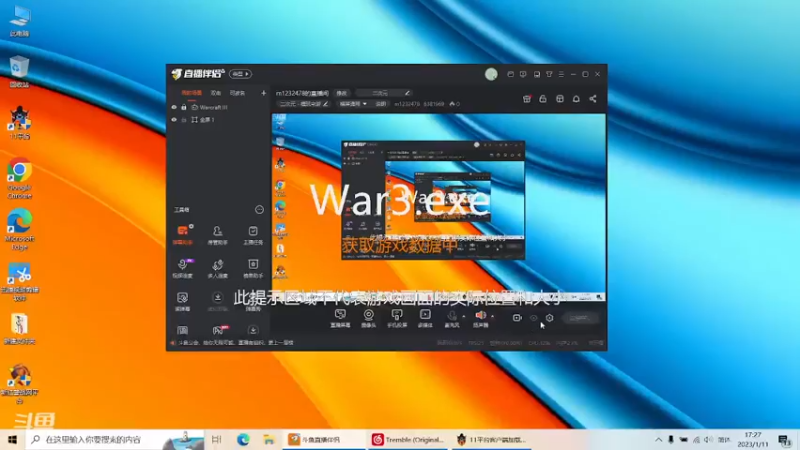Add a phone screen-cast source

(x=396, y=318)
